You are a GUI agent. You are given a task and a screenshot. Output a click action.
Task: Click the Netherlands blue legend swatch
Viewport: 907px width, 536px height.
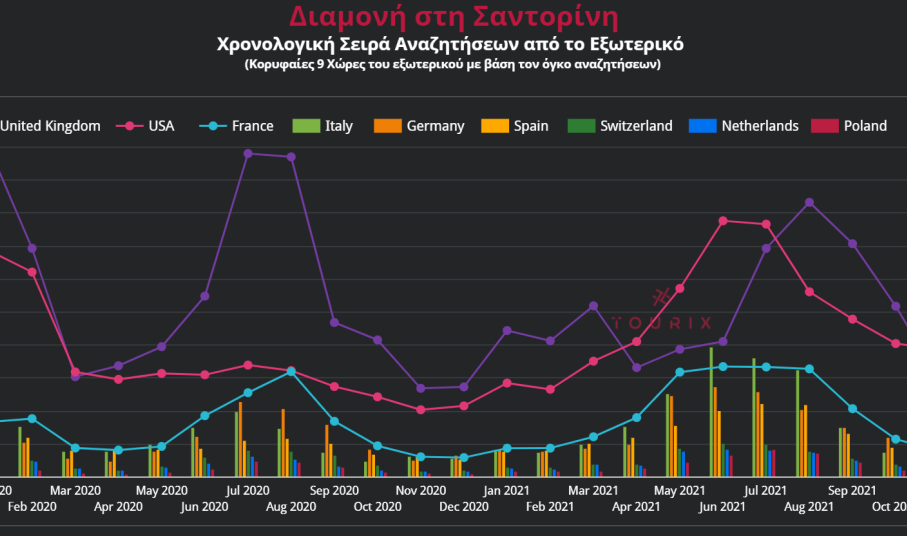705,126
